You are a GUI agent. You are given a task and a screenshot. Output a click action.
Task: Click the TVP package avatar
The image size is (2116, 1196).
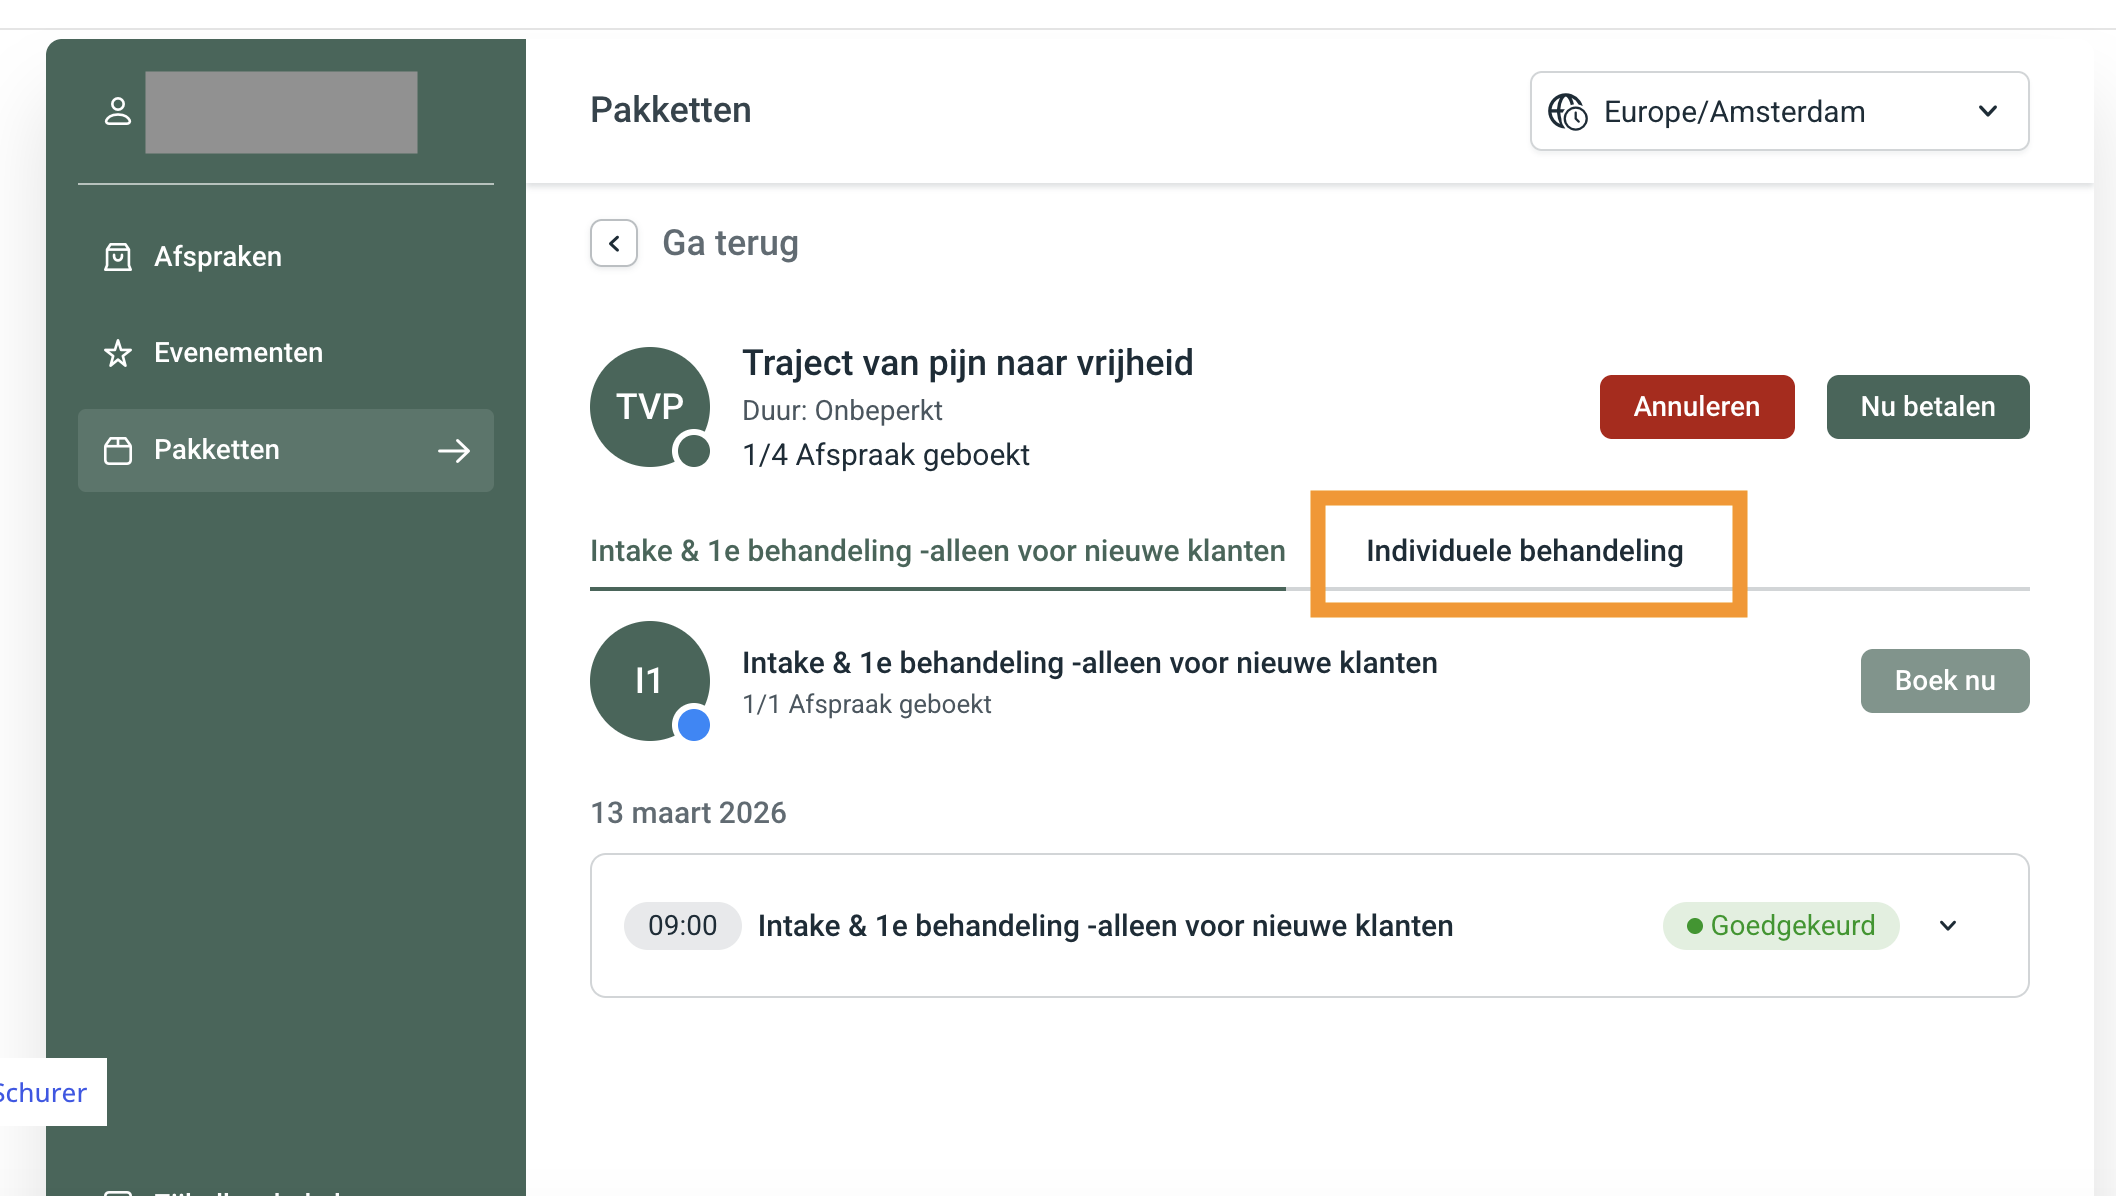650,407
